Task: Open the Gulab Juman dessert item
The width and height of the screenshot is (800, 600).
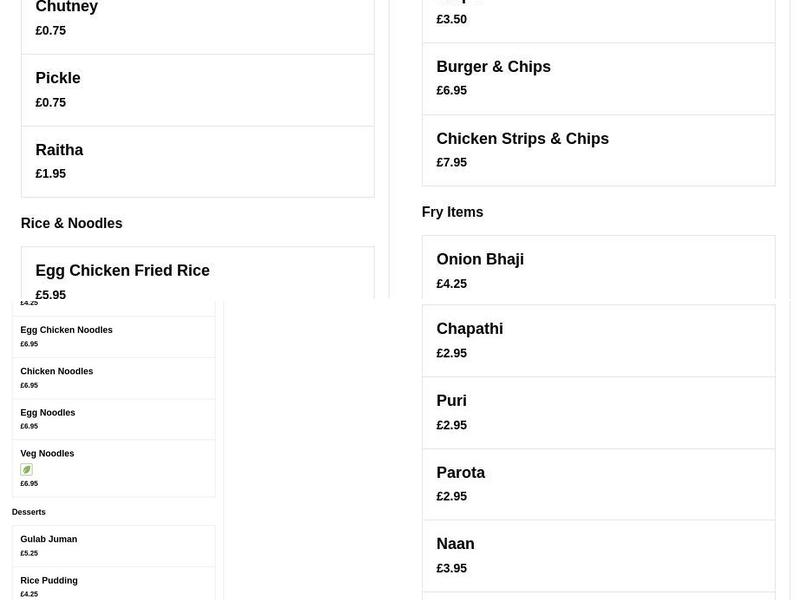Action: point(113,545)
